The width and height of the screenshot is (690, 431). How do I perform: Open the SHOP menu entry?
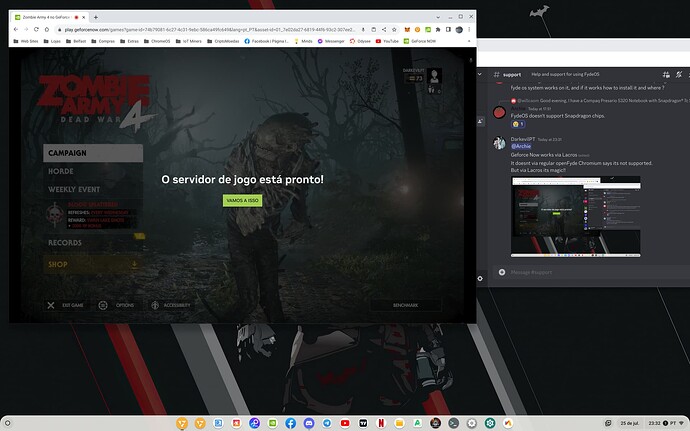coord(93,264)
